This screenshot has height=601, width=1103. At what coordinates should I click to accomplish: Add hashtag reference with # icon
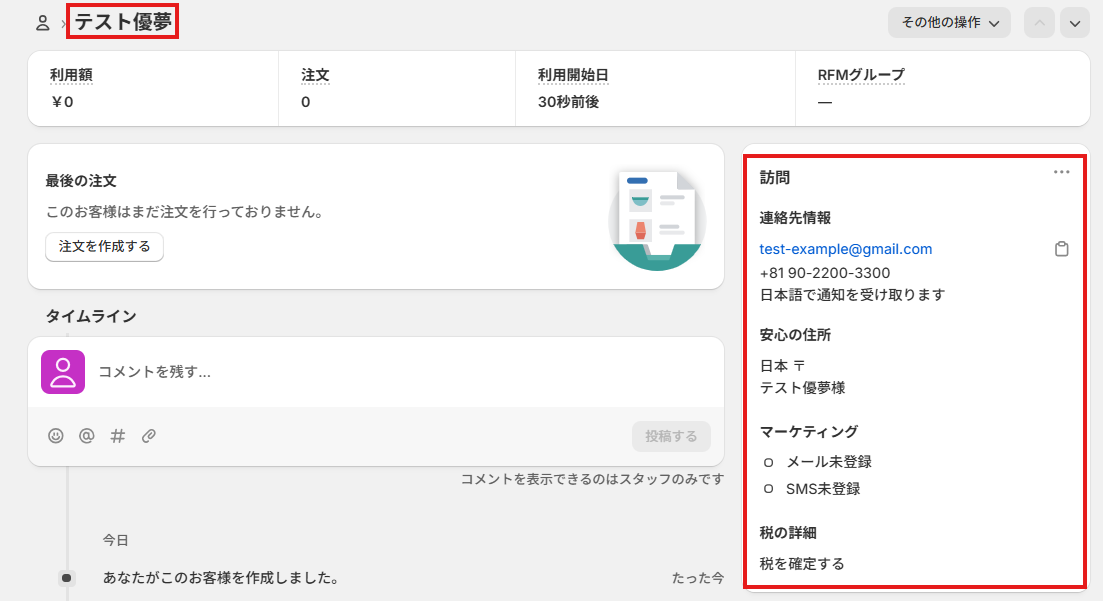[x=117, y=436]
